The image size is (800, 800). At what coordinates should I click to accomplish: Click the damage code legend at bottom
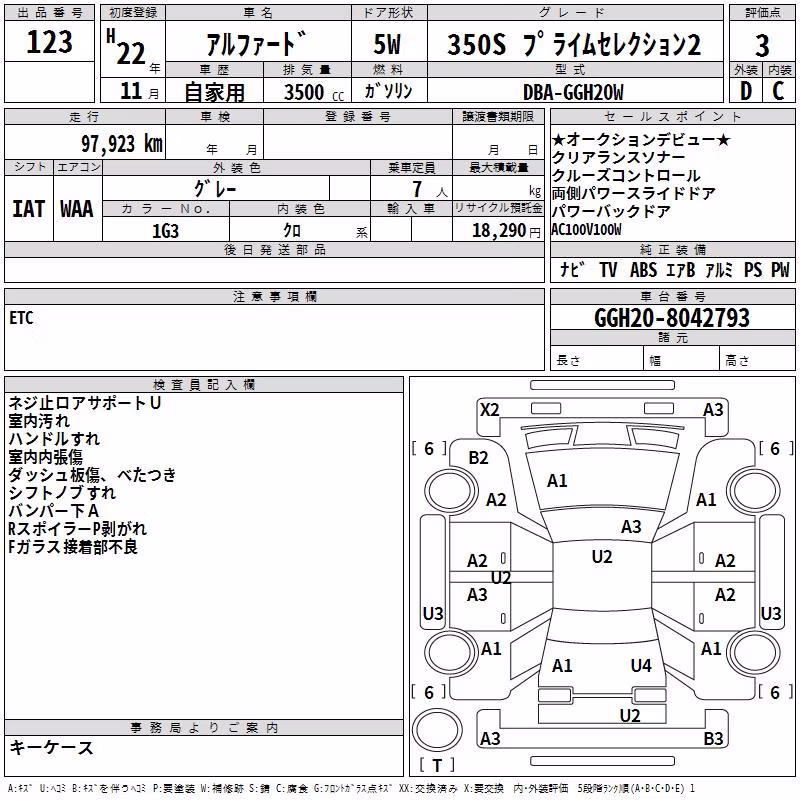point(351,788)
